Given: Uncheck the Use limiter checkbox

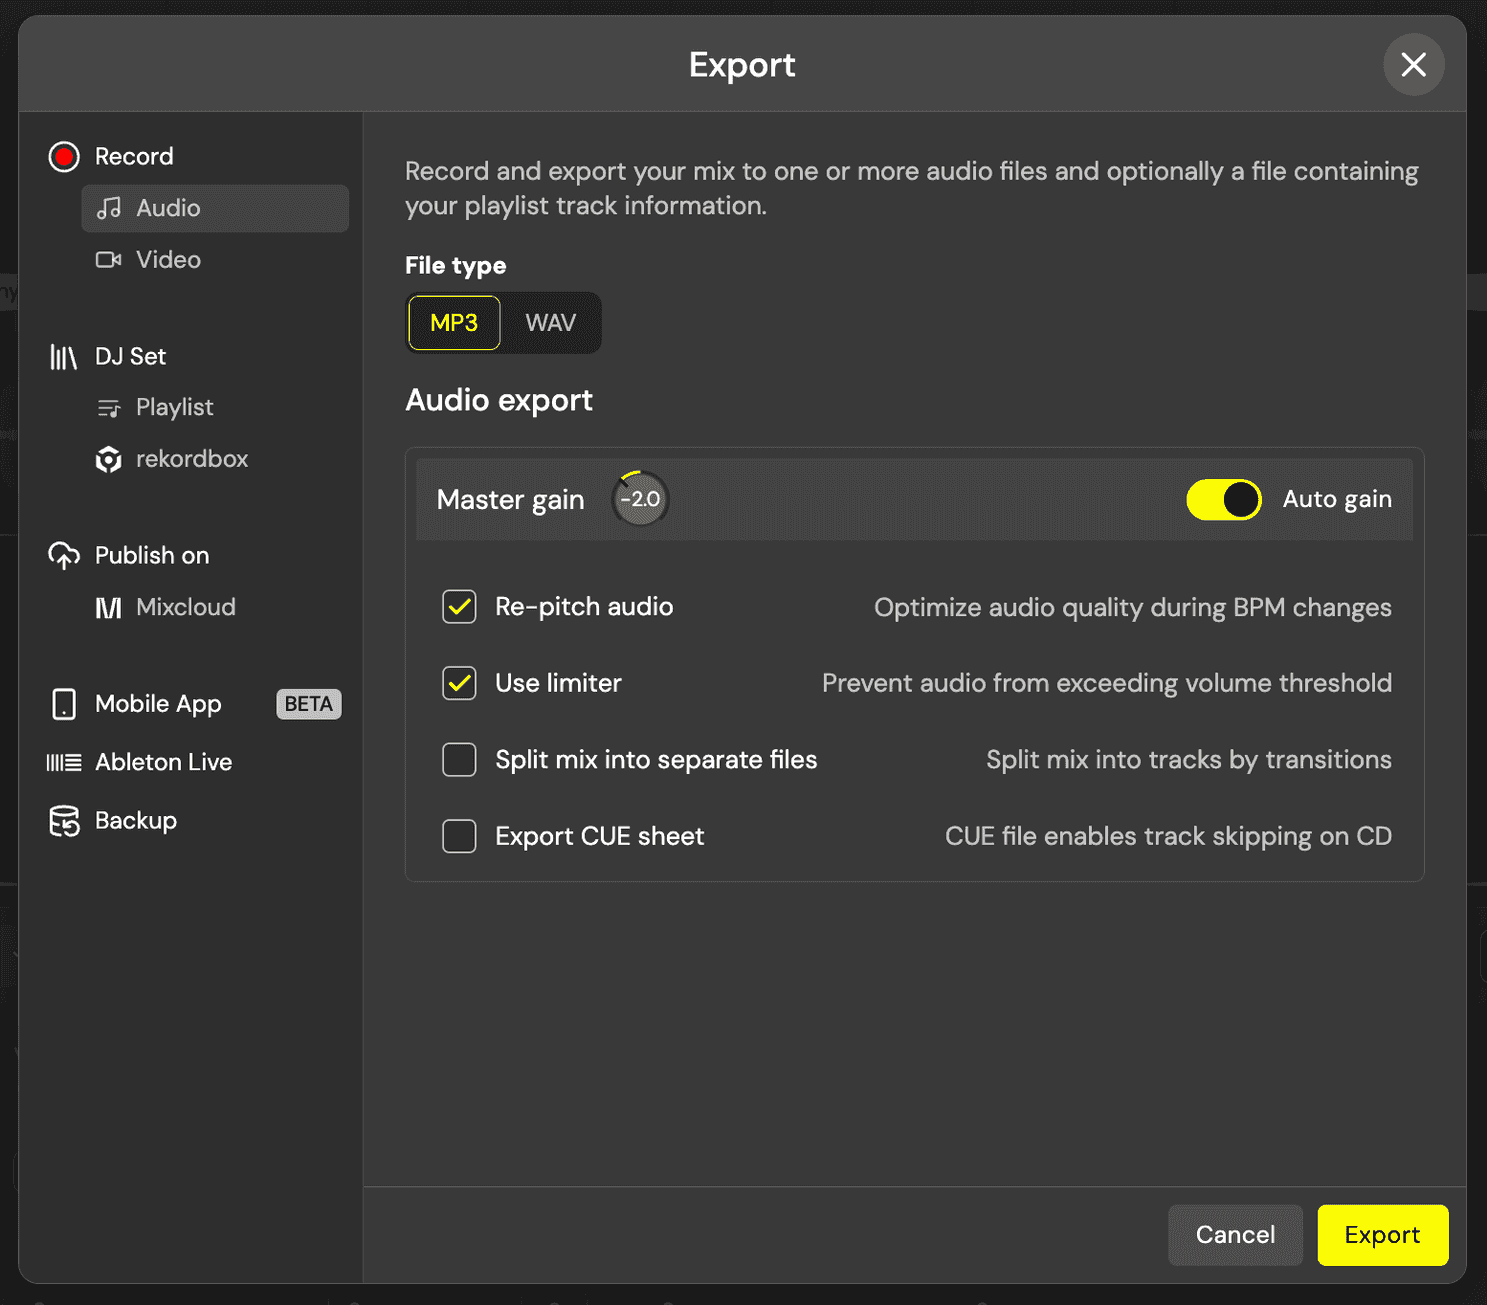Looking at the screenshot, I should click(459, 683).
